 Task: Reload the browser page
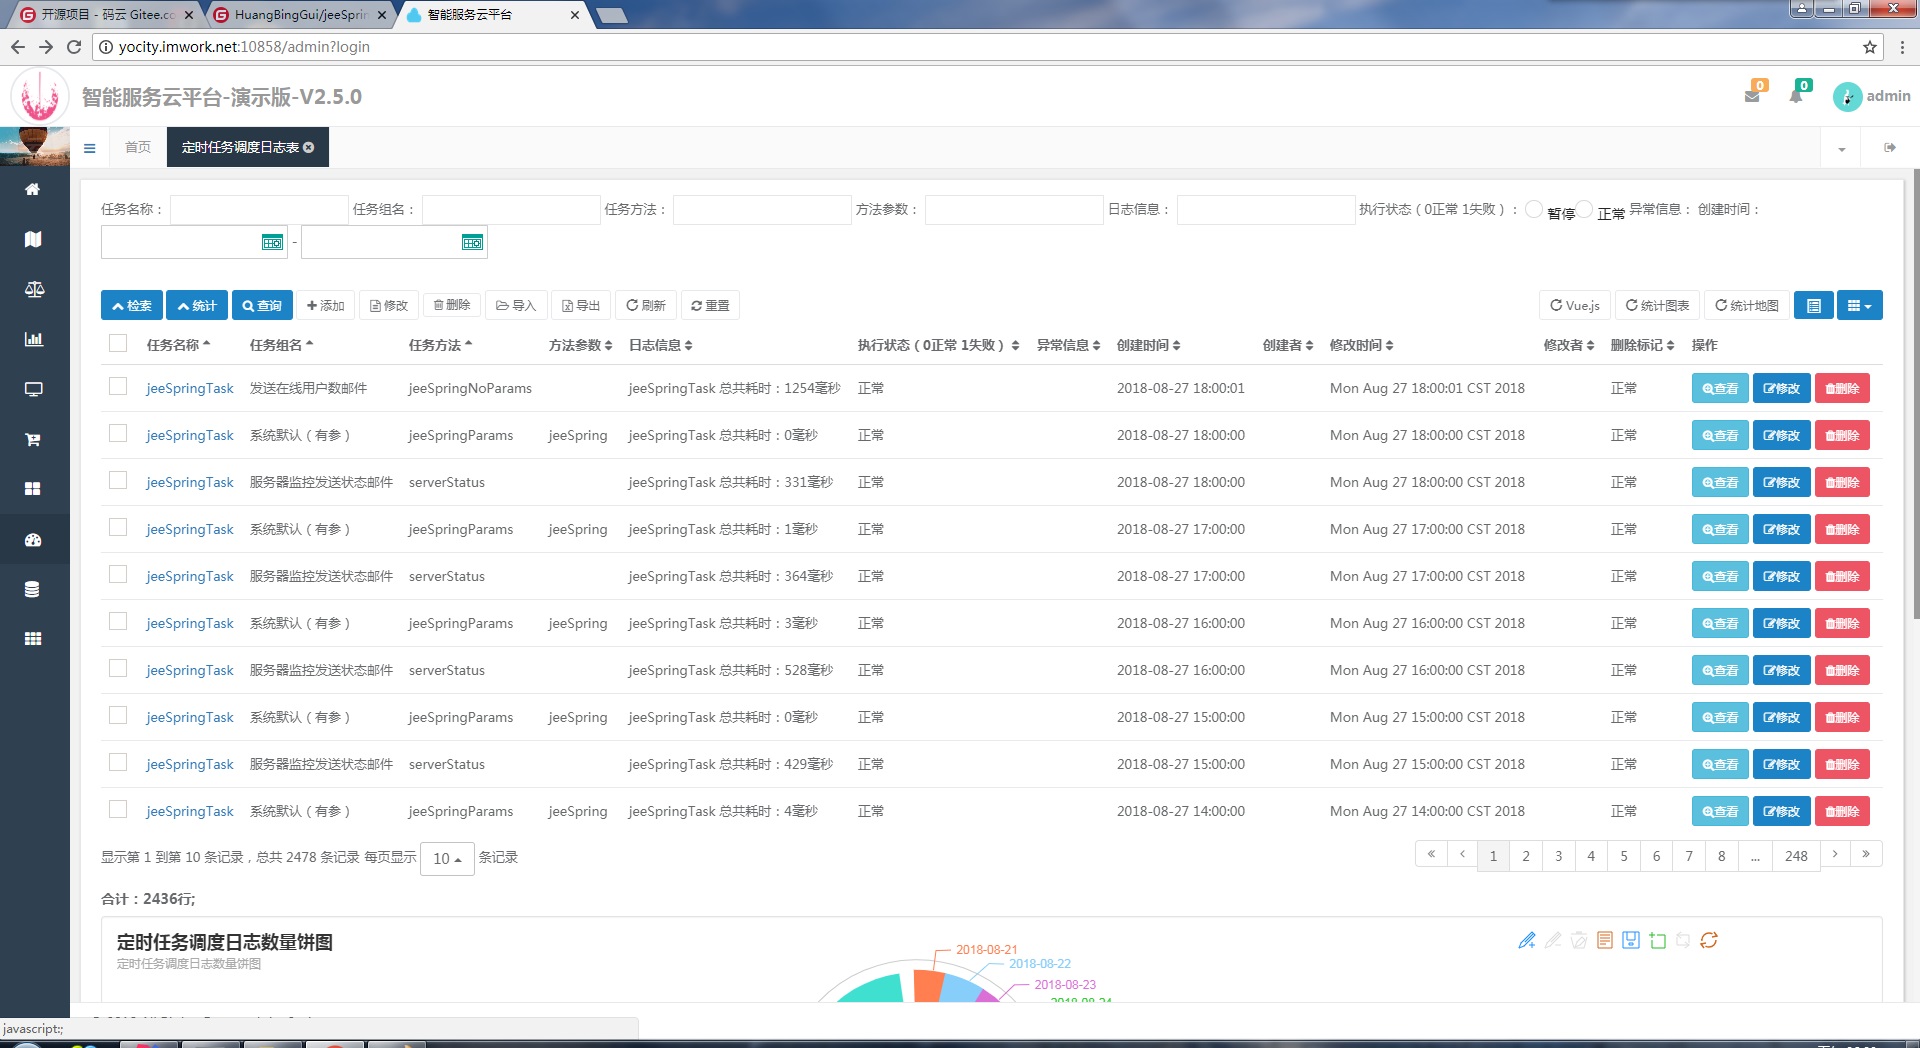click(x=74, y=47)
